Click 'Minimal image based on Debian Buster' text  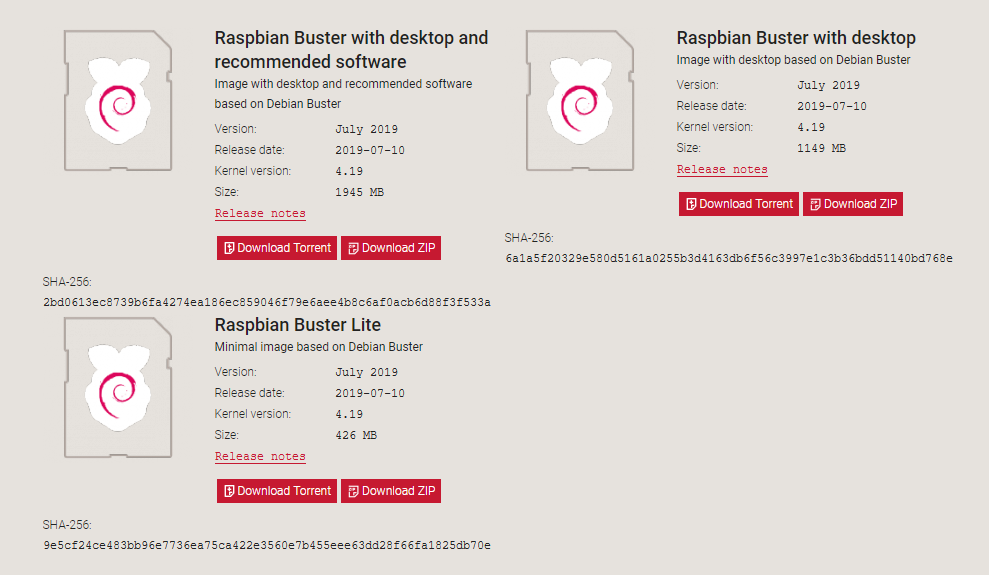[x=319, y=347]
